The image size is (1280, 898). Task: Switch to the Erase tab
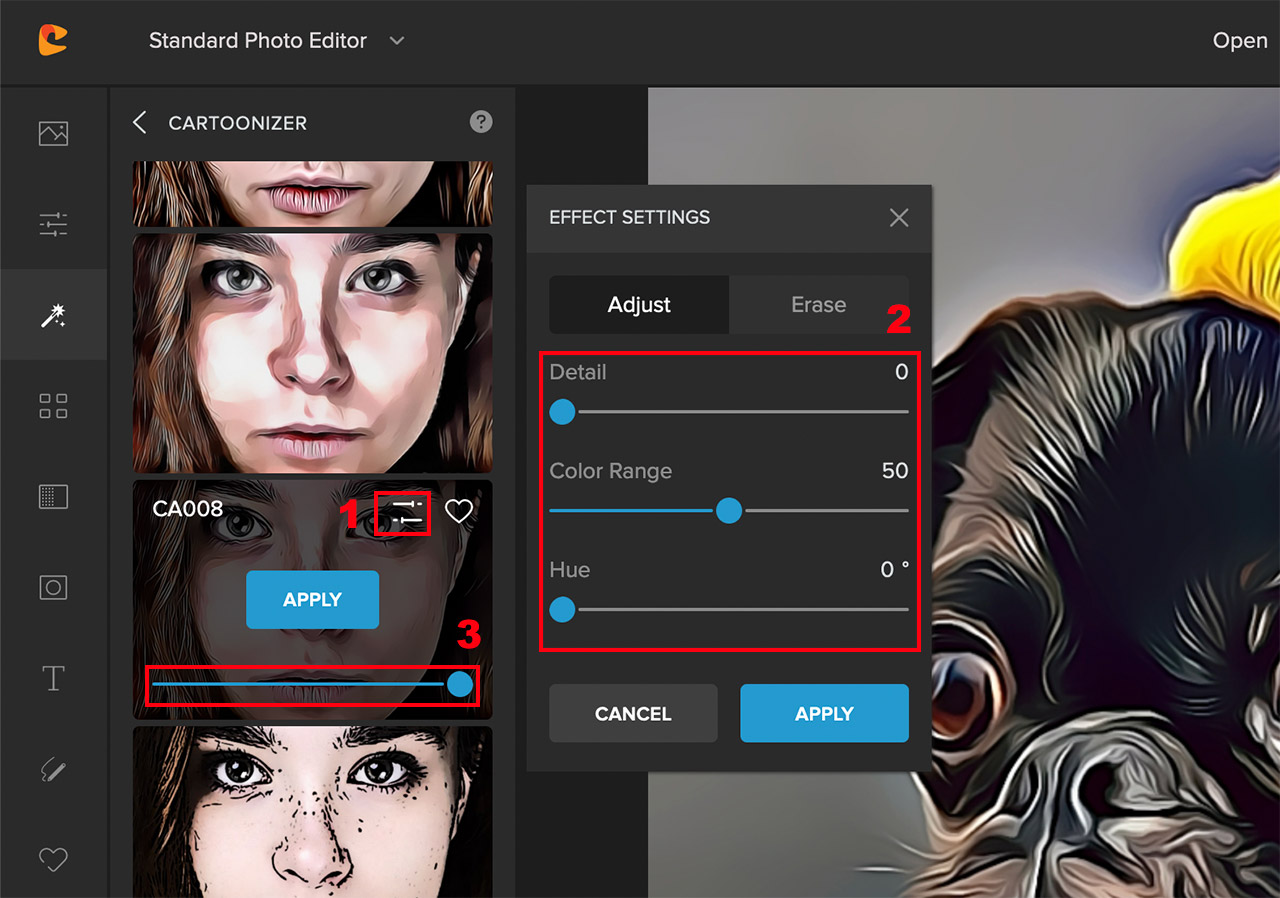click(x=820, y=304)
